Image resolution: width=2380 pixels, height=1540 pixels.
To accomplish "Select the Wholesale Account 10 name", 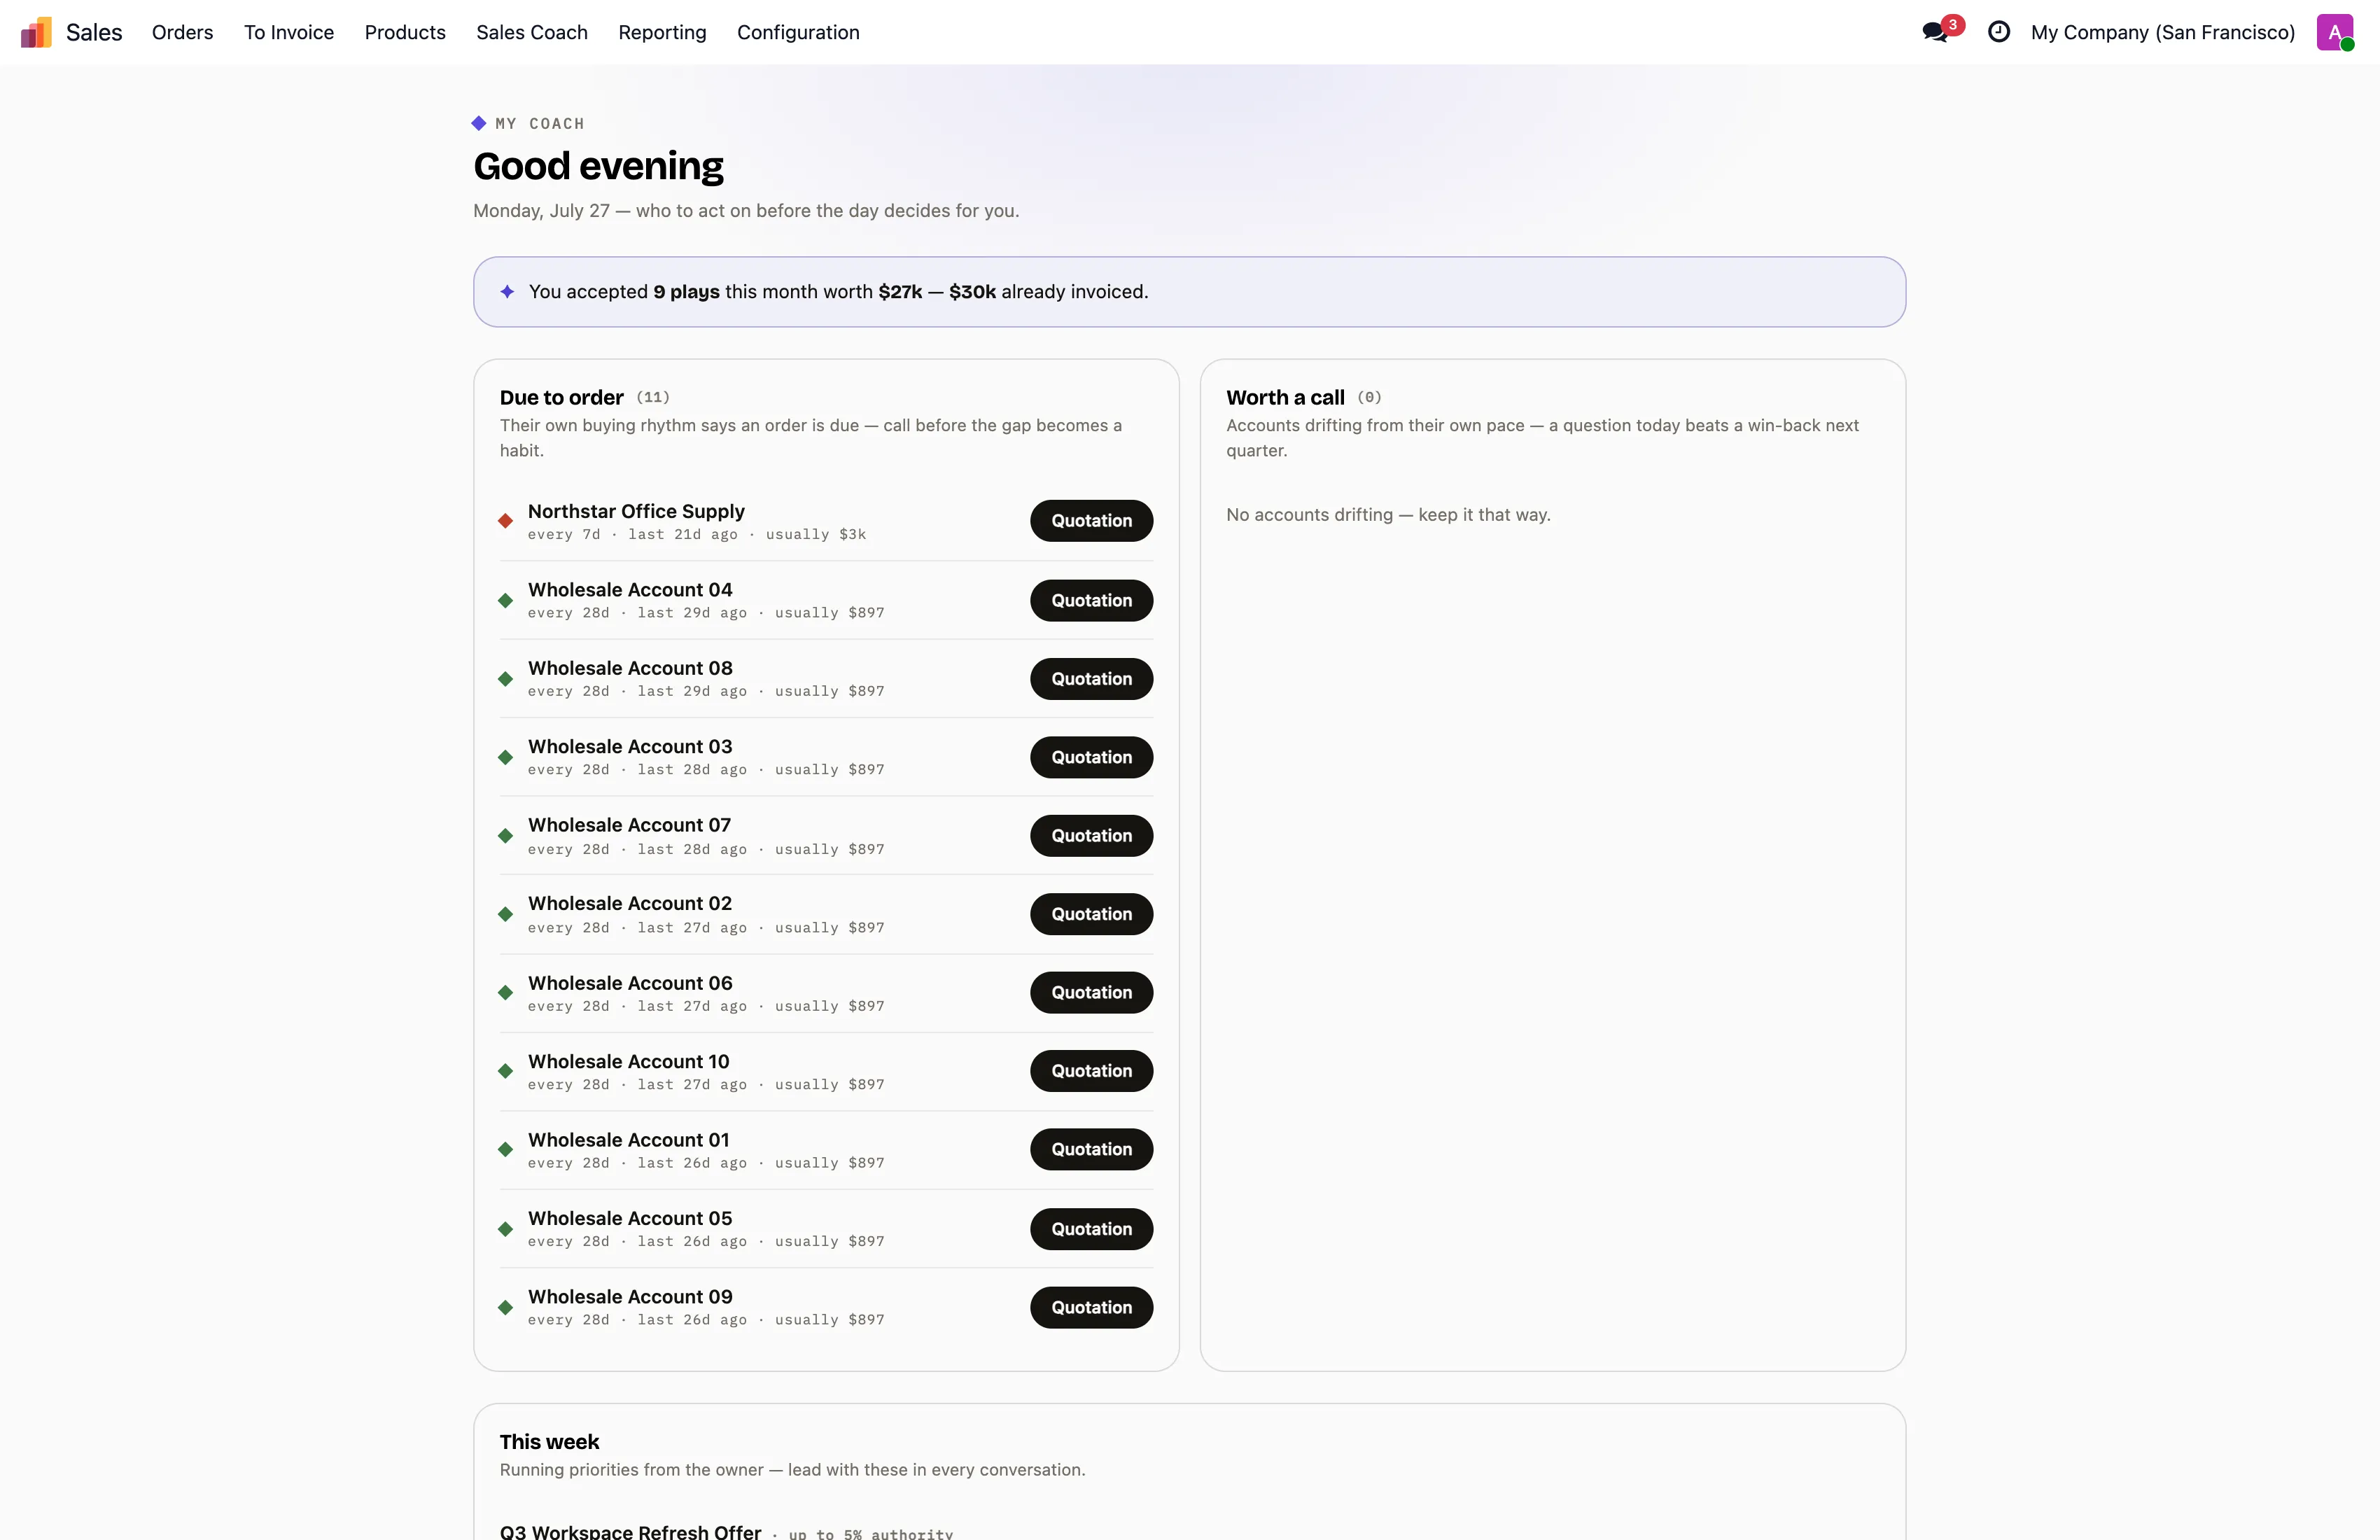I will (629, 1061).
